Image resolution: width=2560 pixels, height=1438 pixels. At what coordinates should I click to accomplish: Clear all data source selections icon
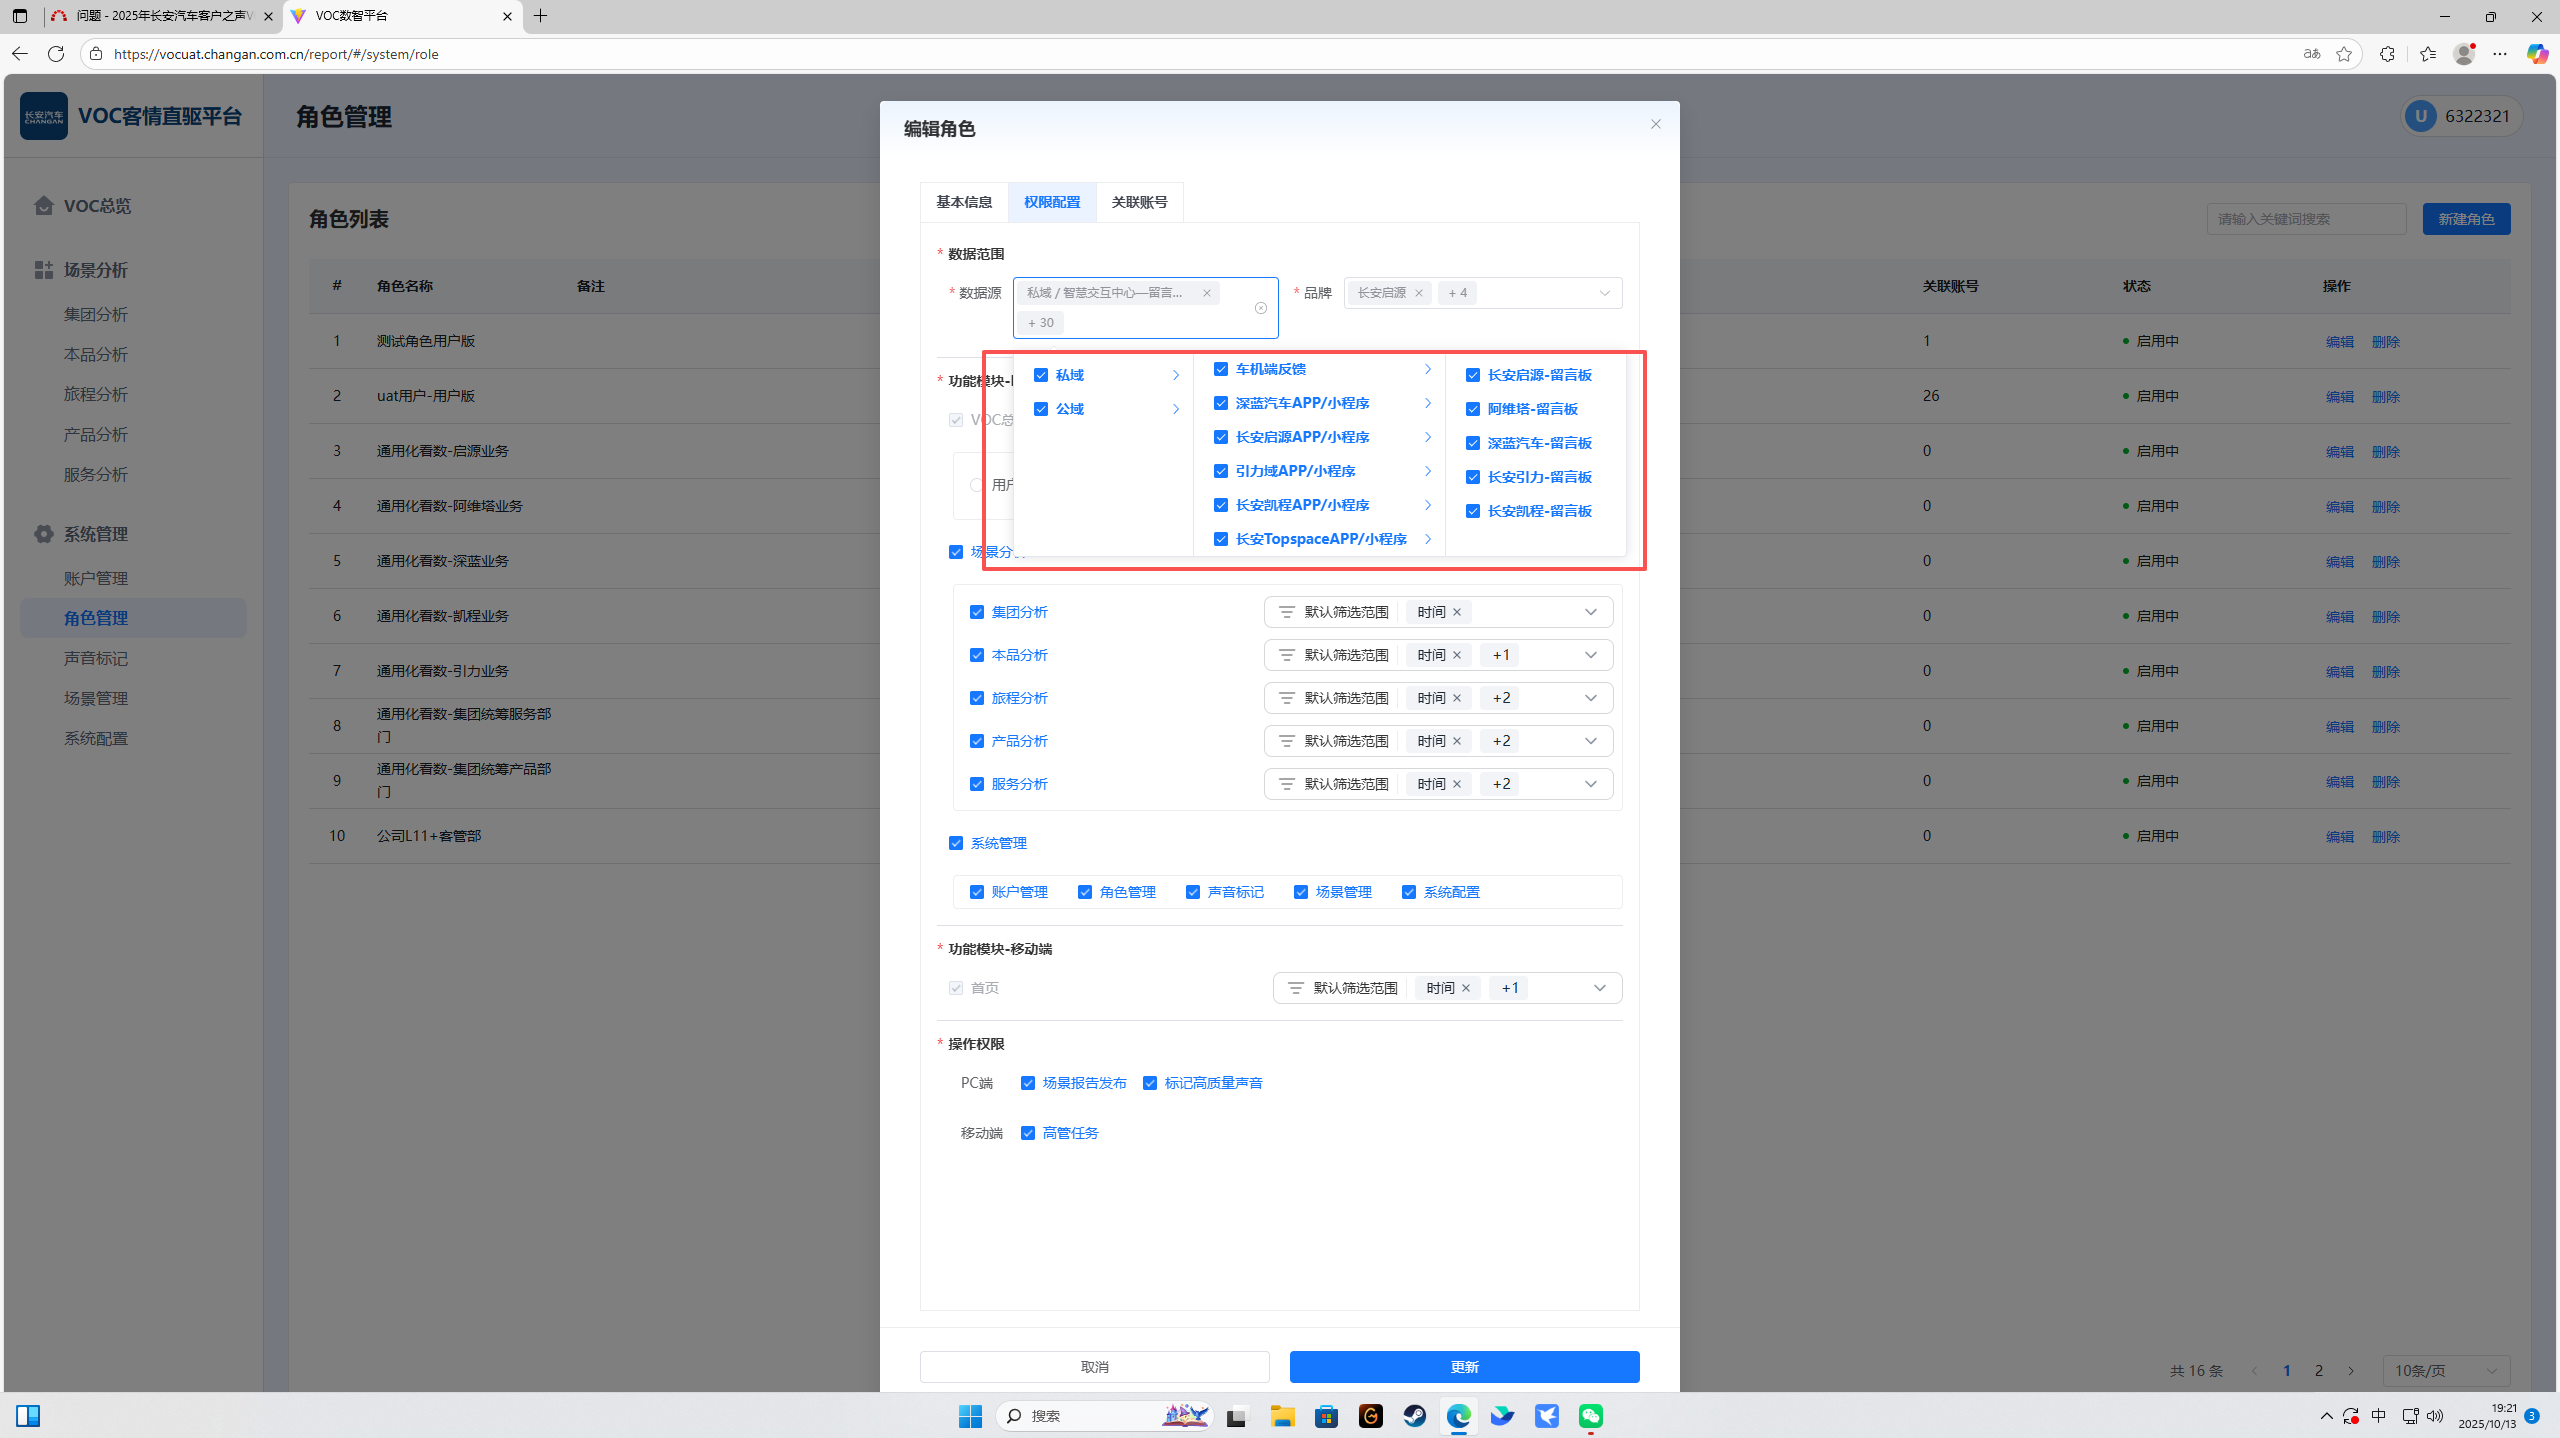click(x=1260, y=308)
